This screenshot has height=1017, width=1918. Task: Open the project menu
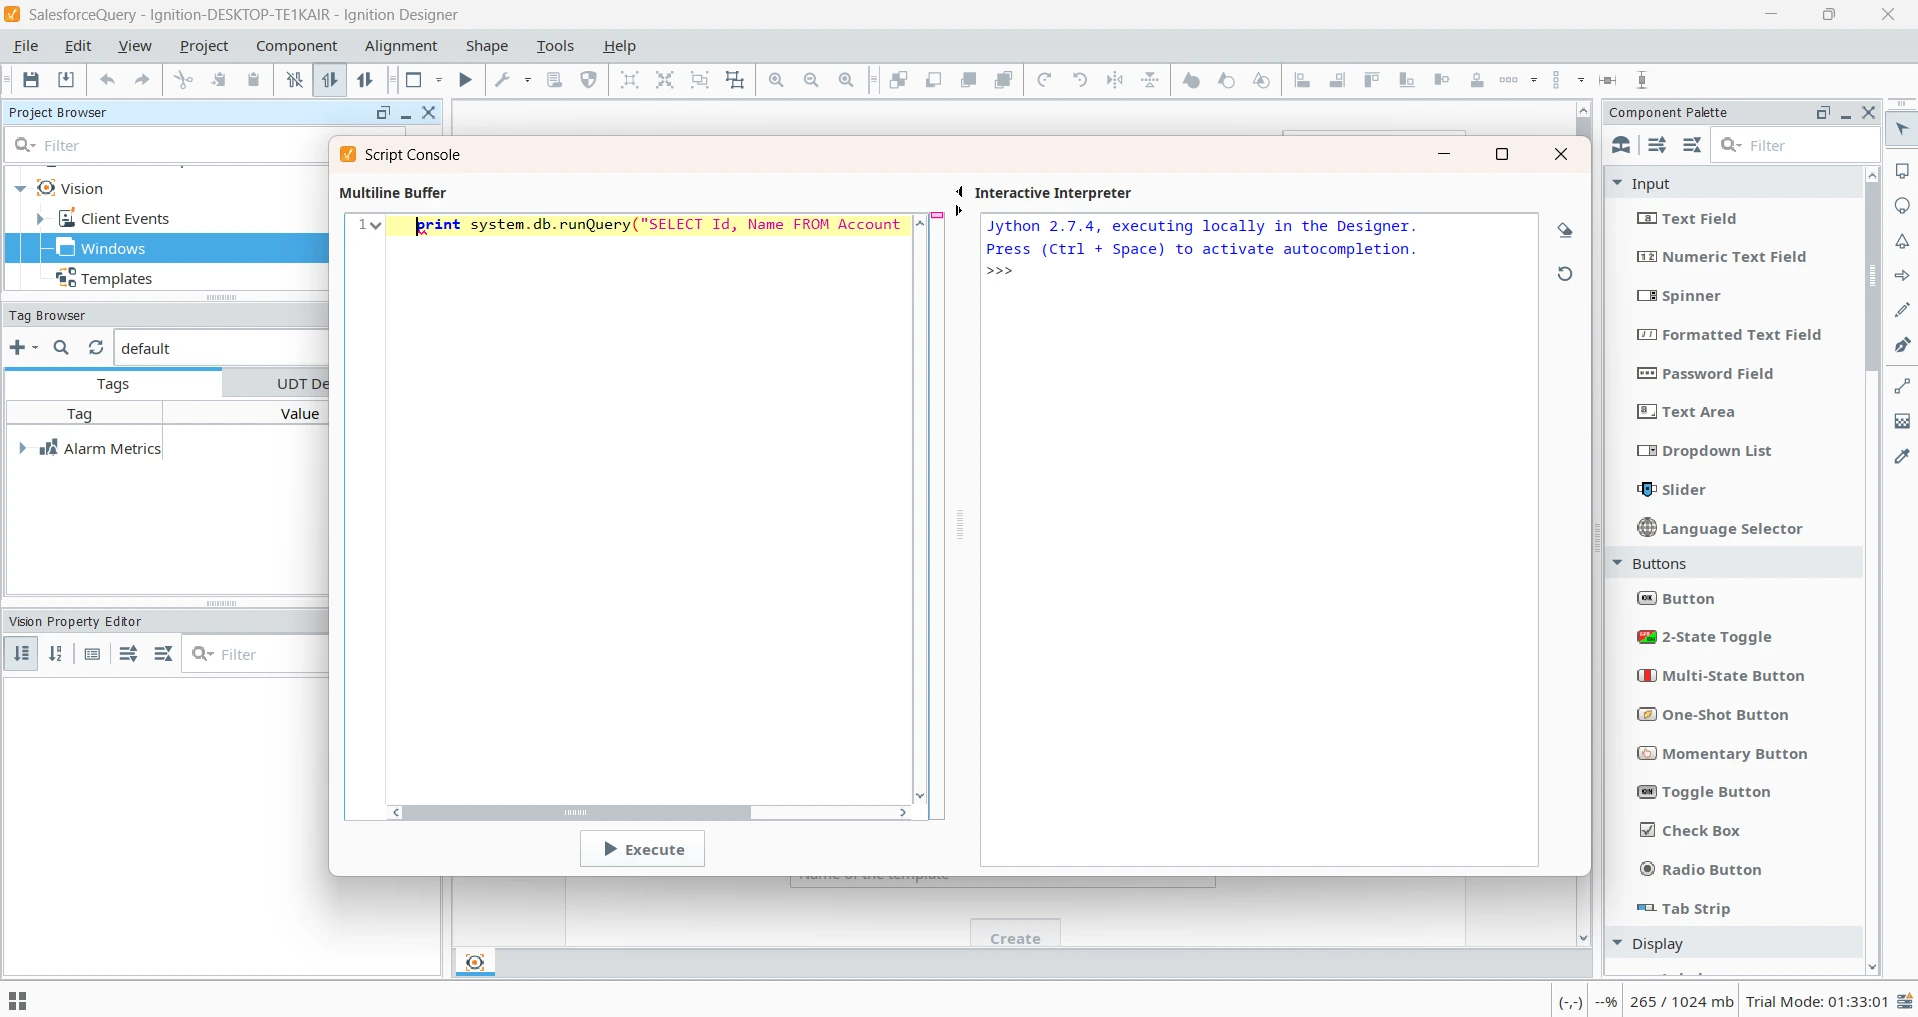point(205,47)
